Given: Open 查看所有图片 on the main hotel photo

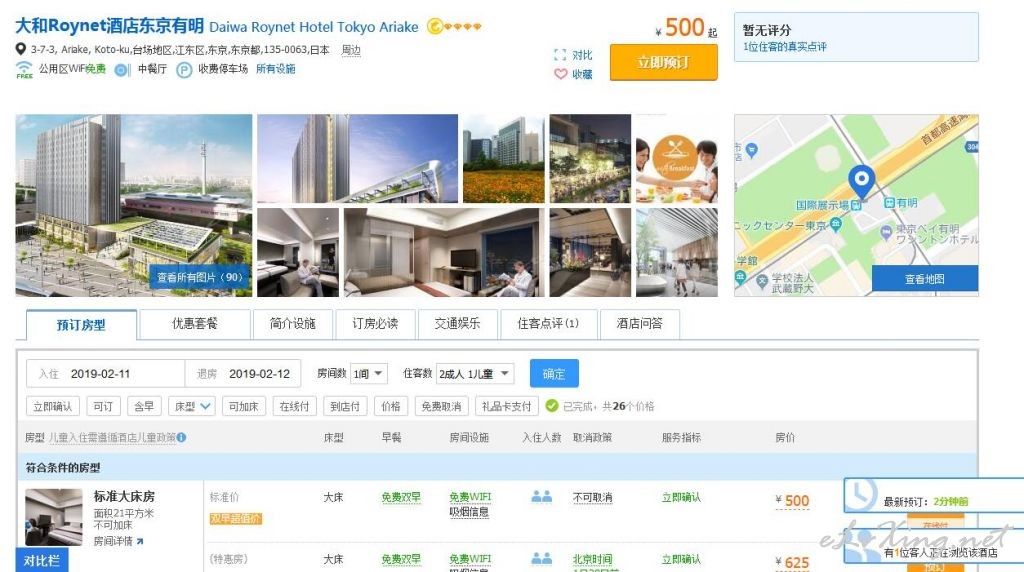Looking at the screenshot, I should (x=200, y=277).
